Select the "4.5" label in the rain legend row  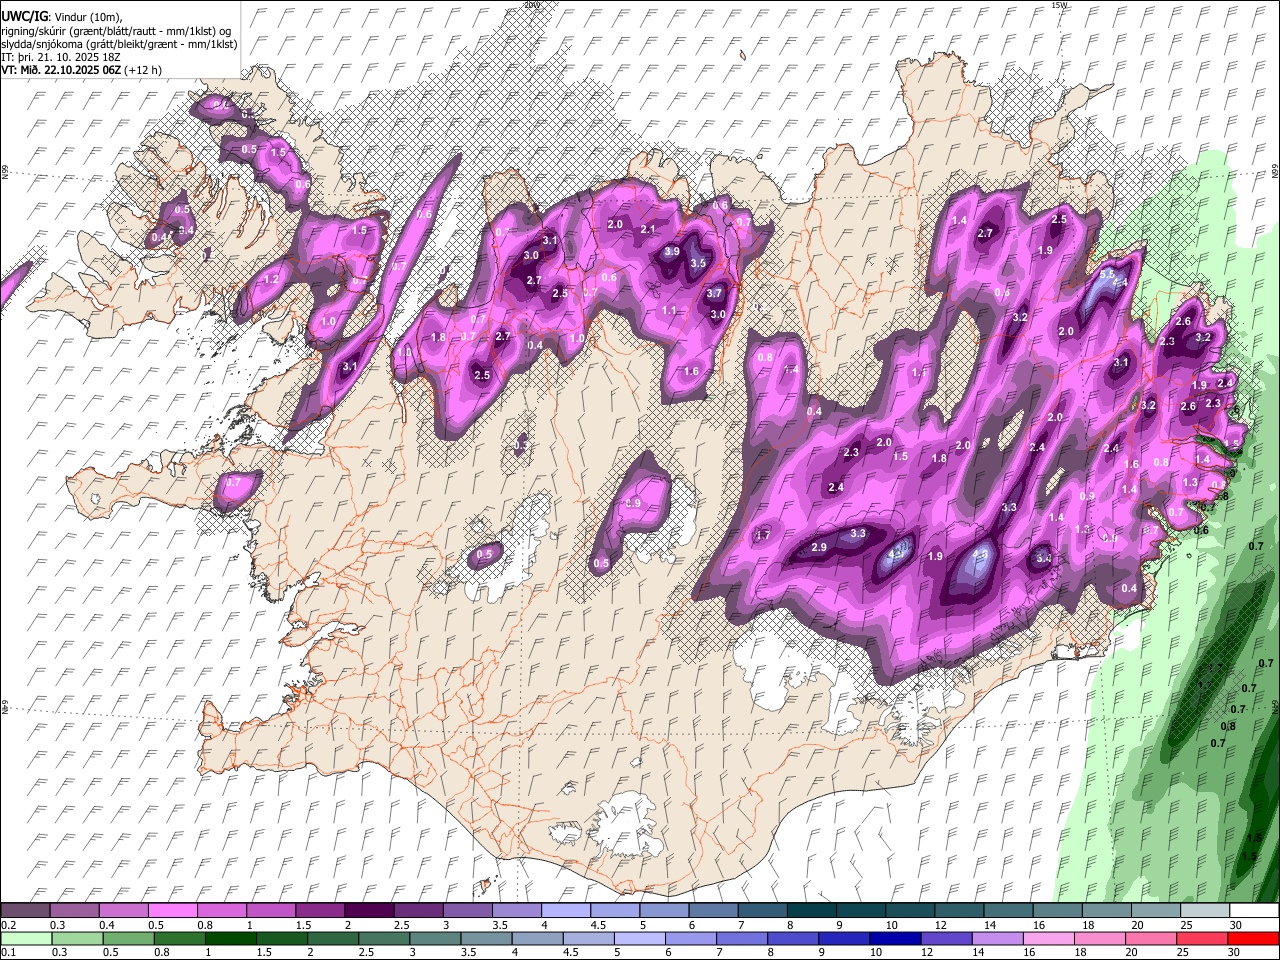tap(571, 952)
